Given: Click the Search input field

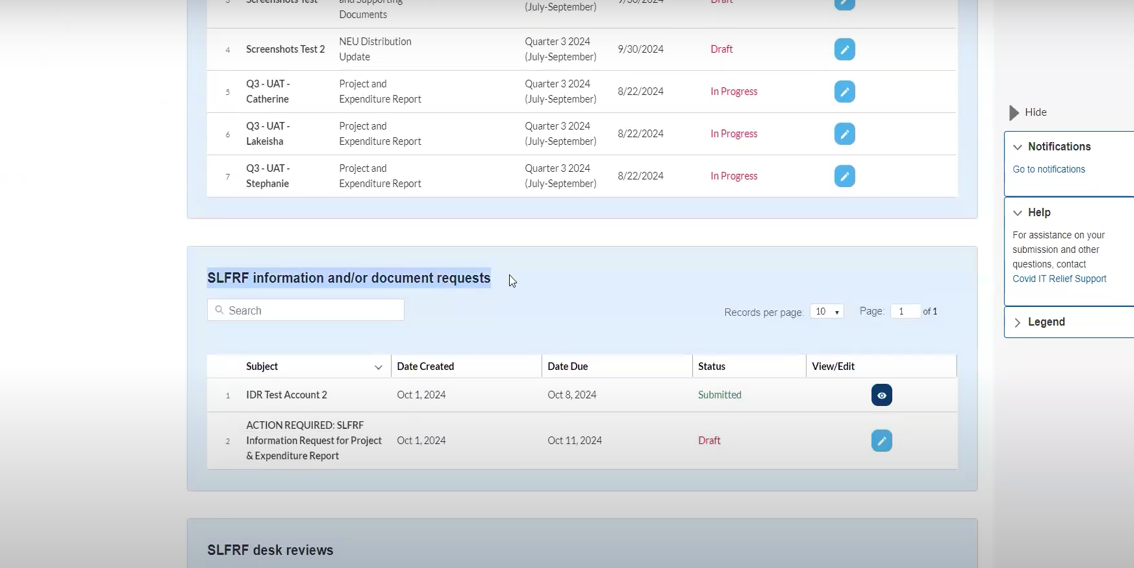Looking at the screenshot, I should click(312, 310).
